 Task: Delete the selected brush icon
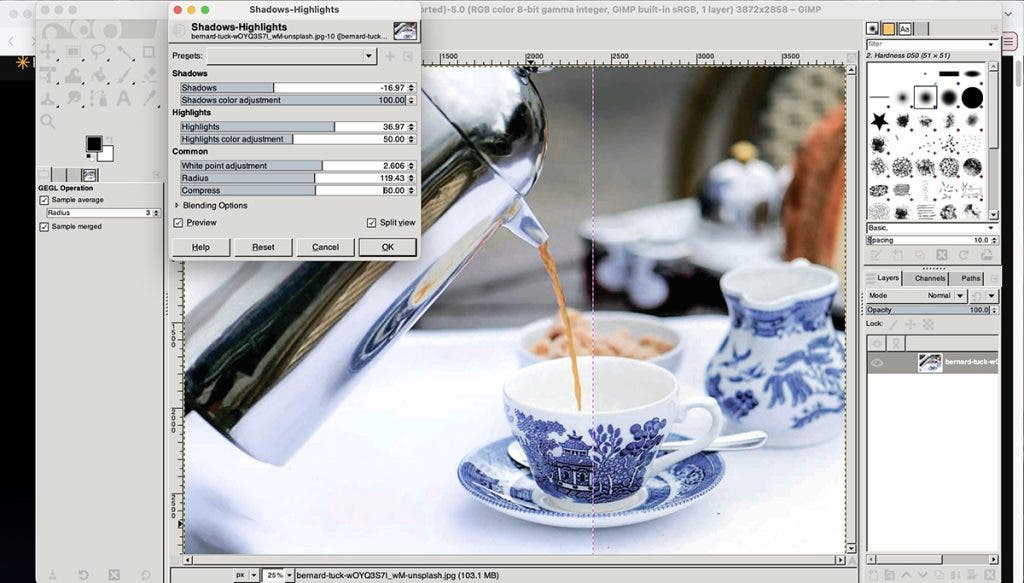941,255
